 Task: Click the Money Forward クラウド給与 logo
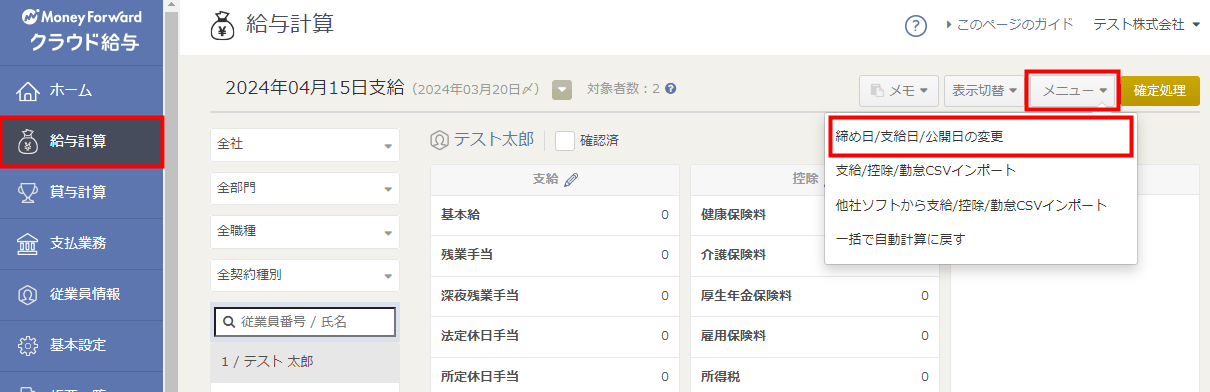tap(81, 30)
